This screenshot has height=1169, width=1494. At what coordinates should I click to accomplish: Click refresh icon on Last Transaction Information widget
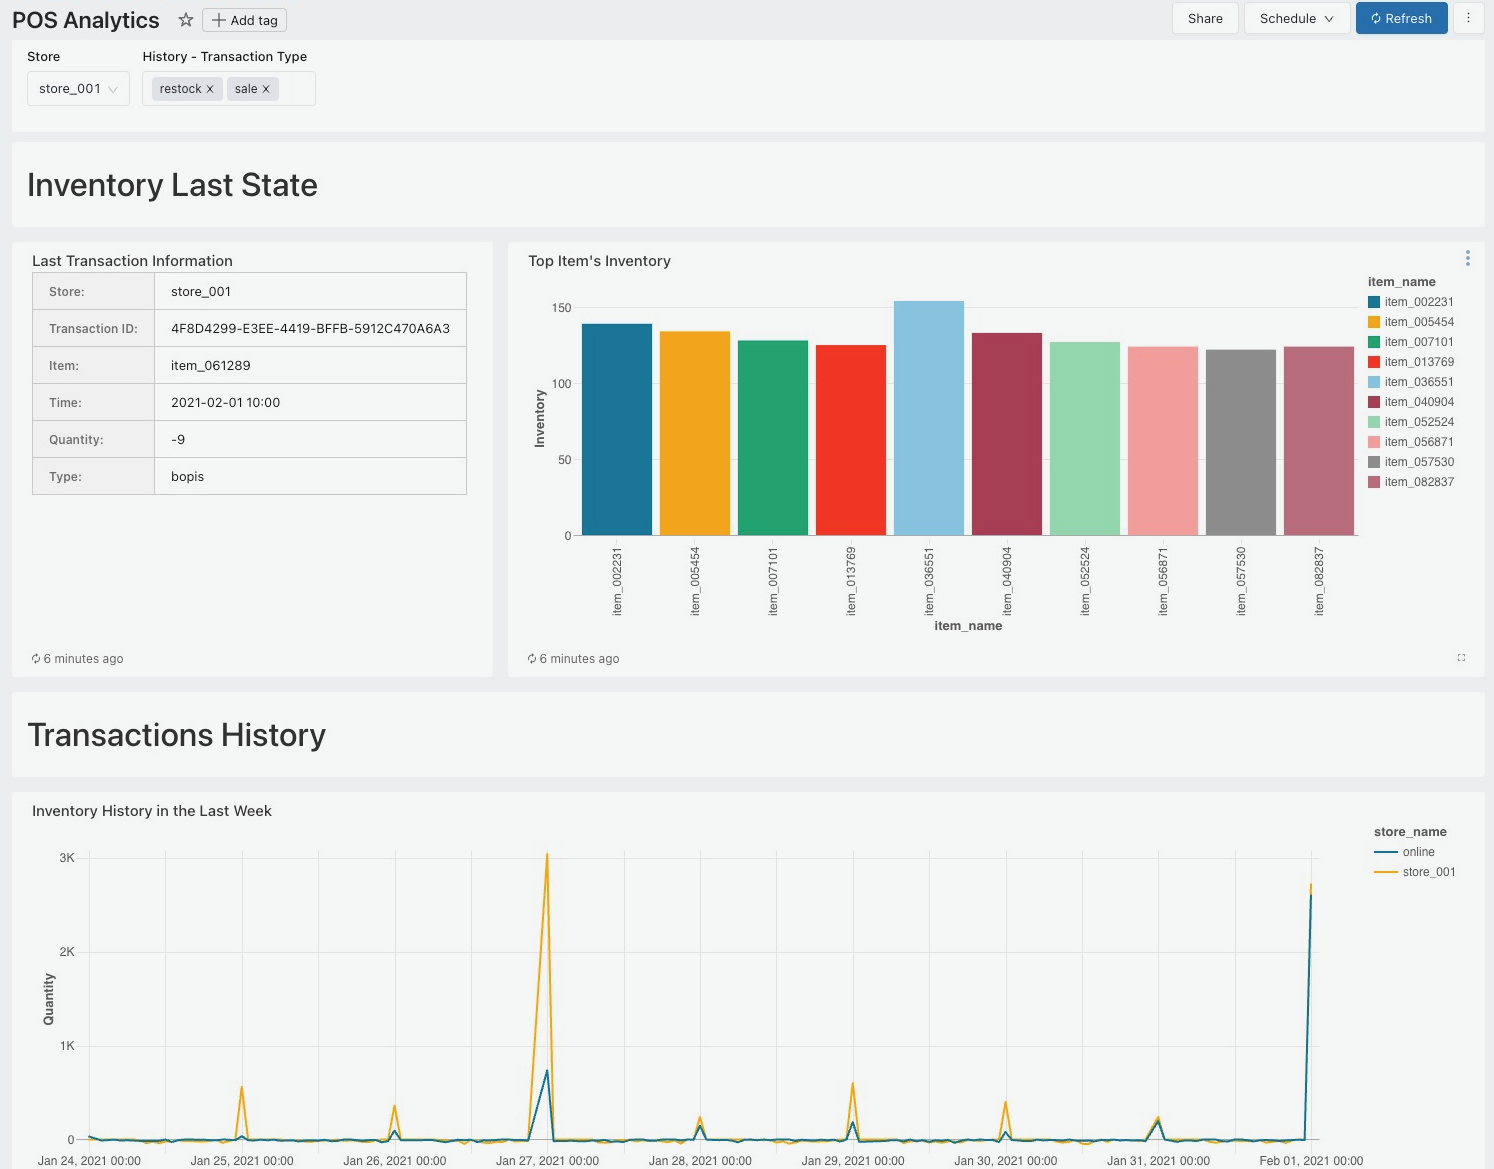[36, 659]
